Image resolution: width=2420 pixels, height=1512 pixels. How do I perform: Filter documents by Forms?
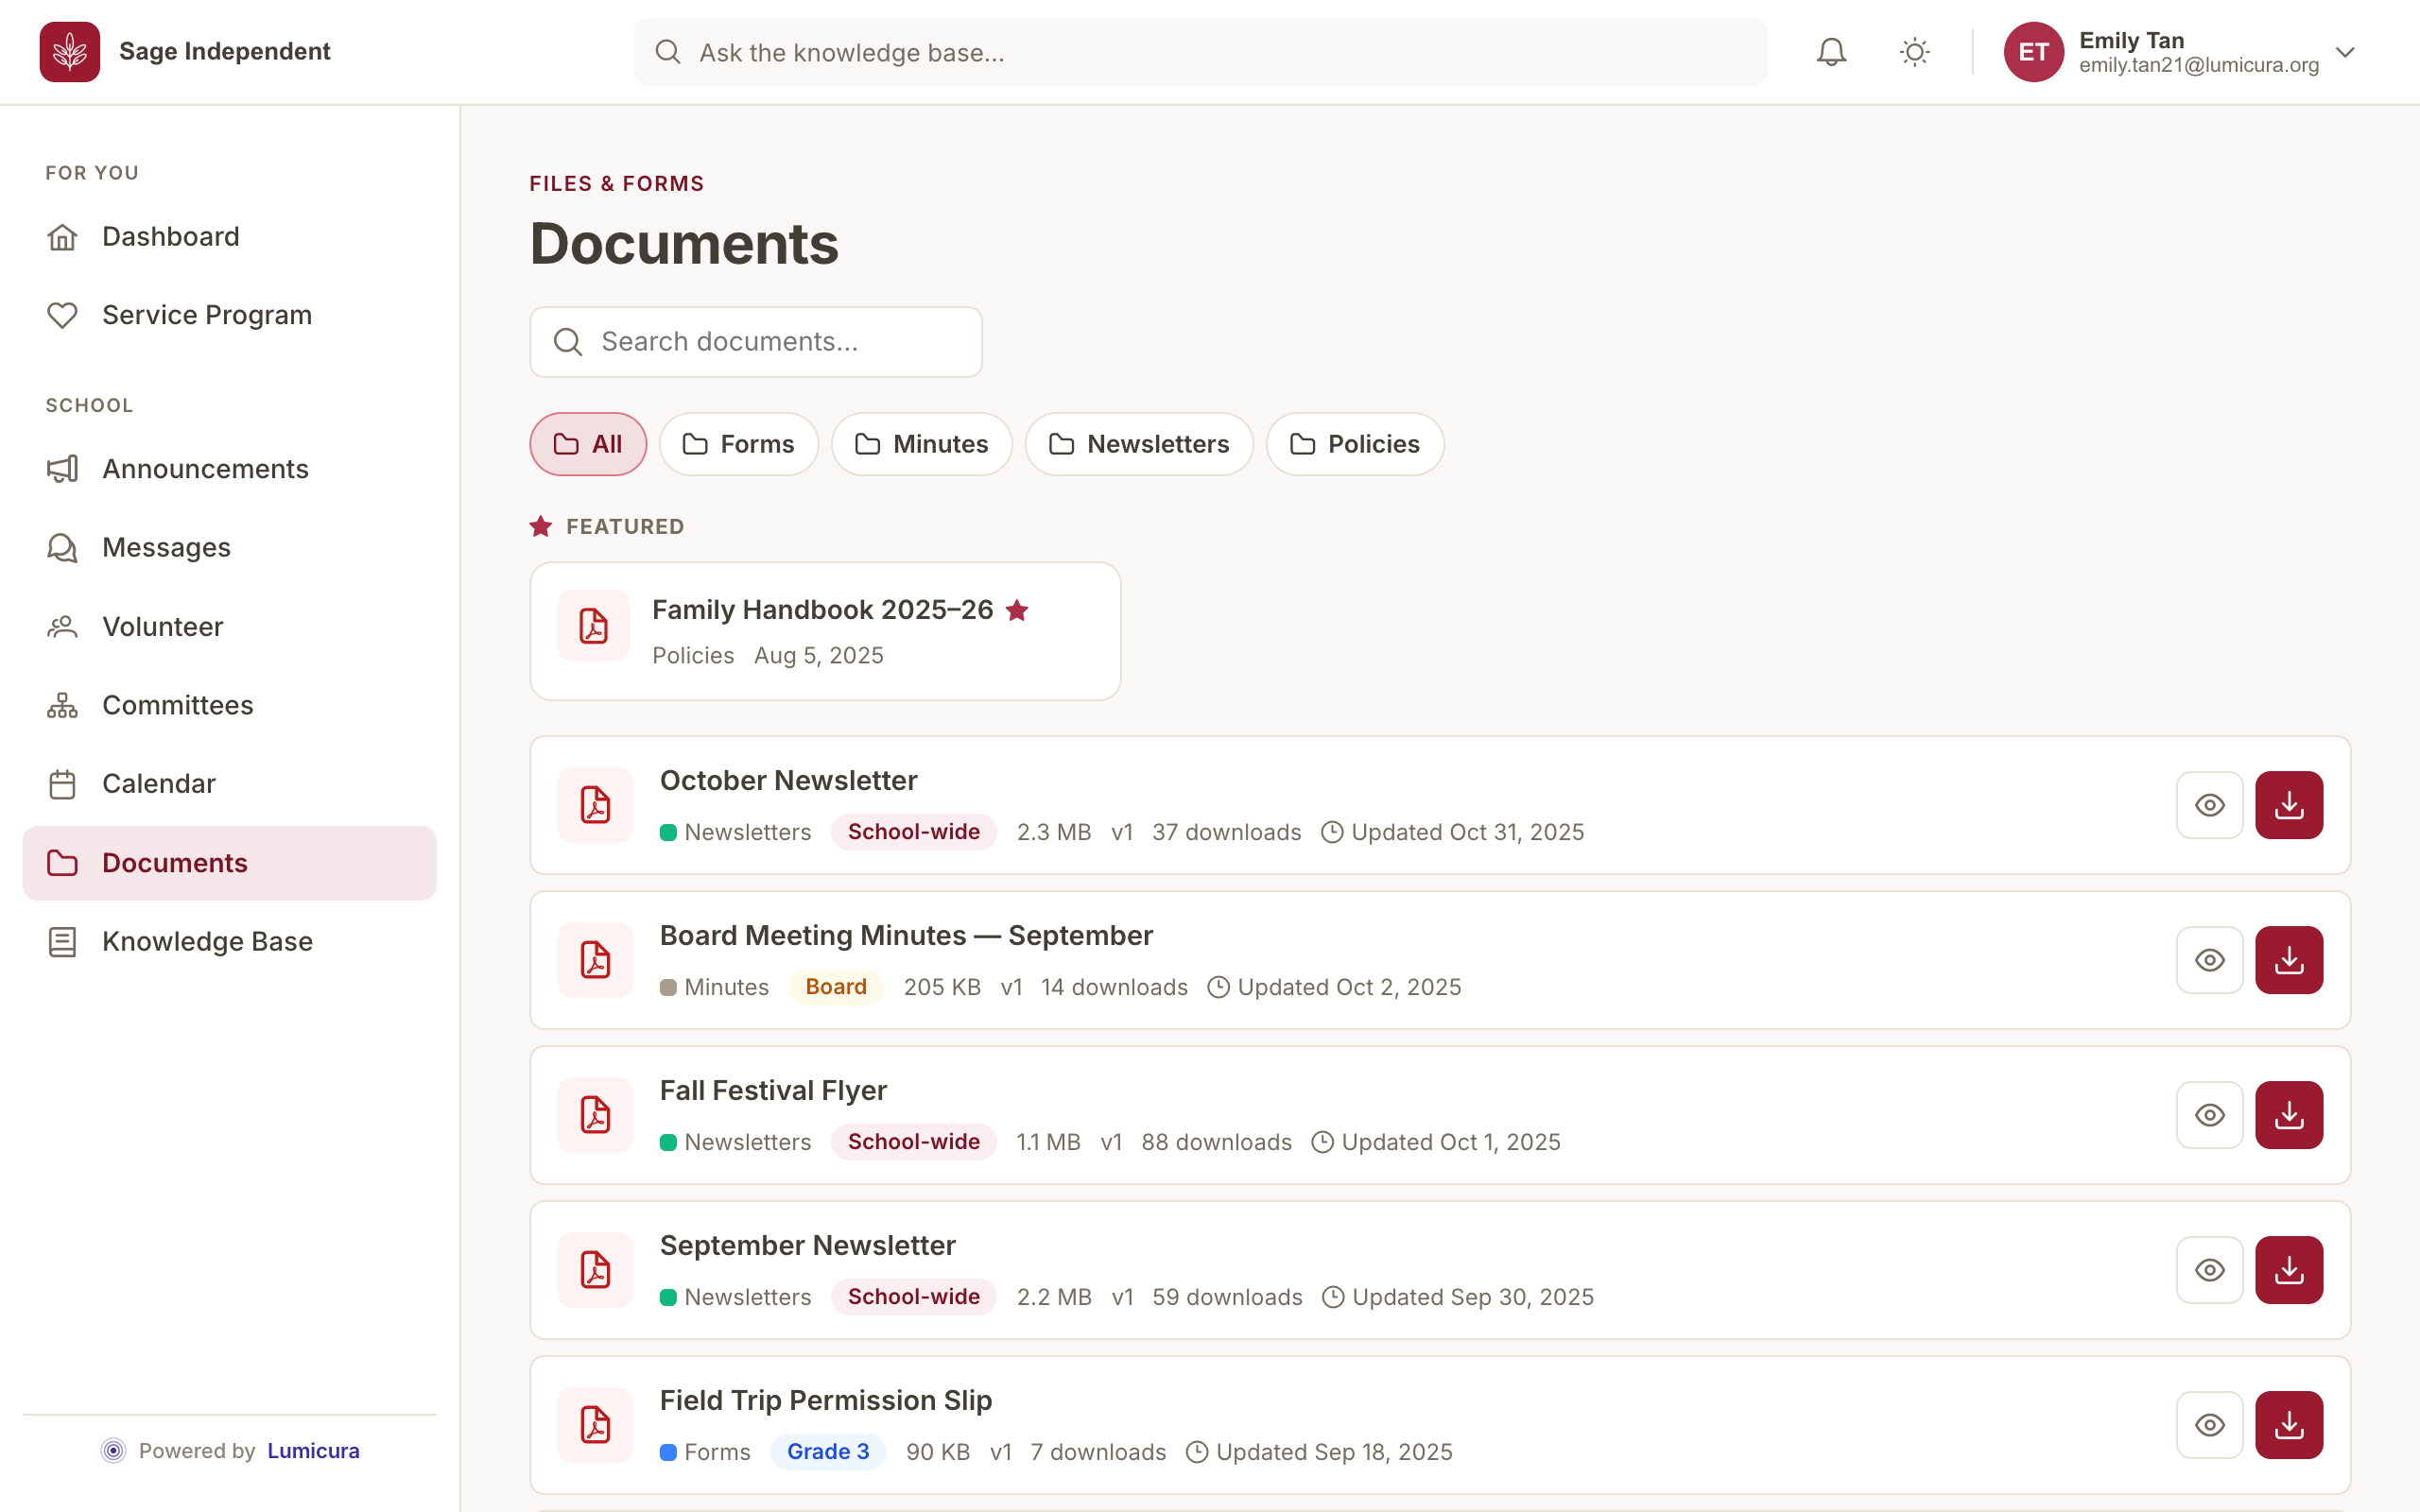point(739,444)
